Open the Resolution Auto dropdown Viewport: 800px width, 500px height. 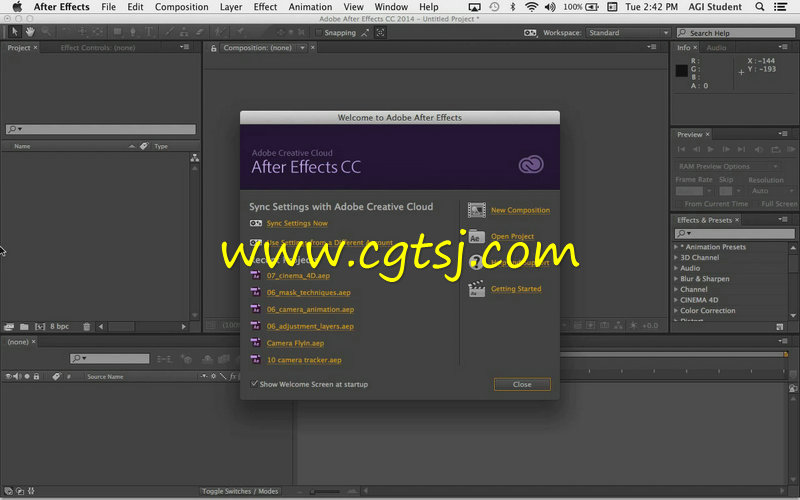771,191
